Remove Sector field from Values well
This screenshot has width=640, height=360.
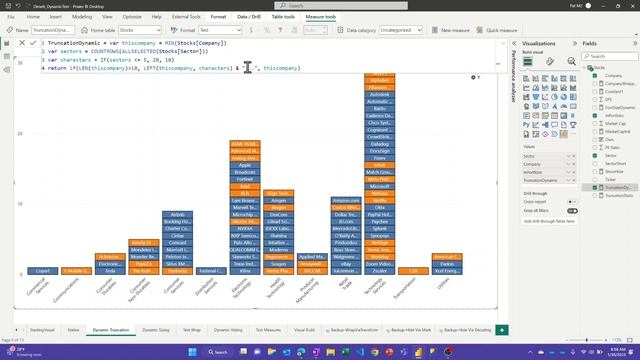pos(573,156)
